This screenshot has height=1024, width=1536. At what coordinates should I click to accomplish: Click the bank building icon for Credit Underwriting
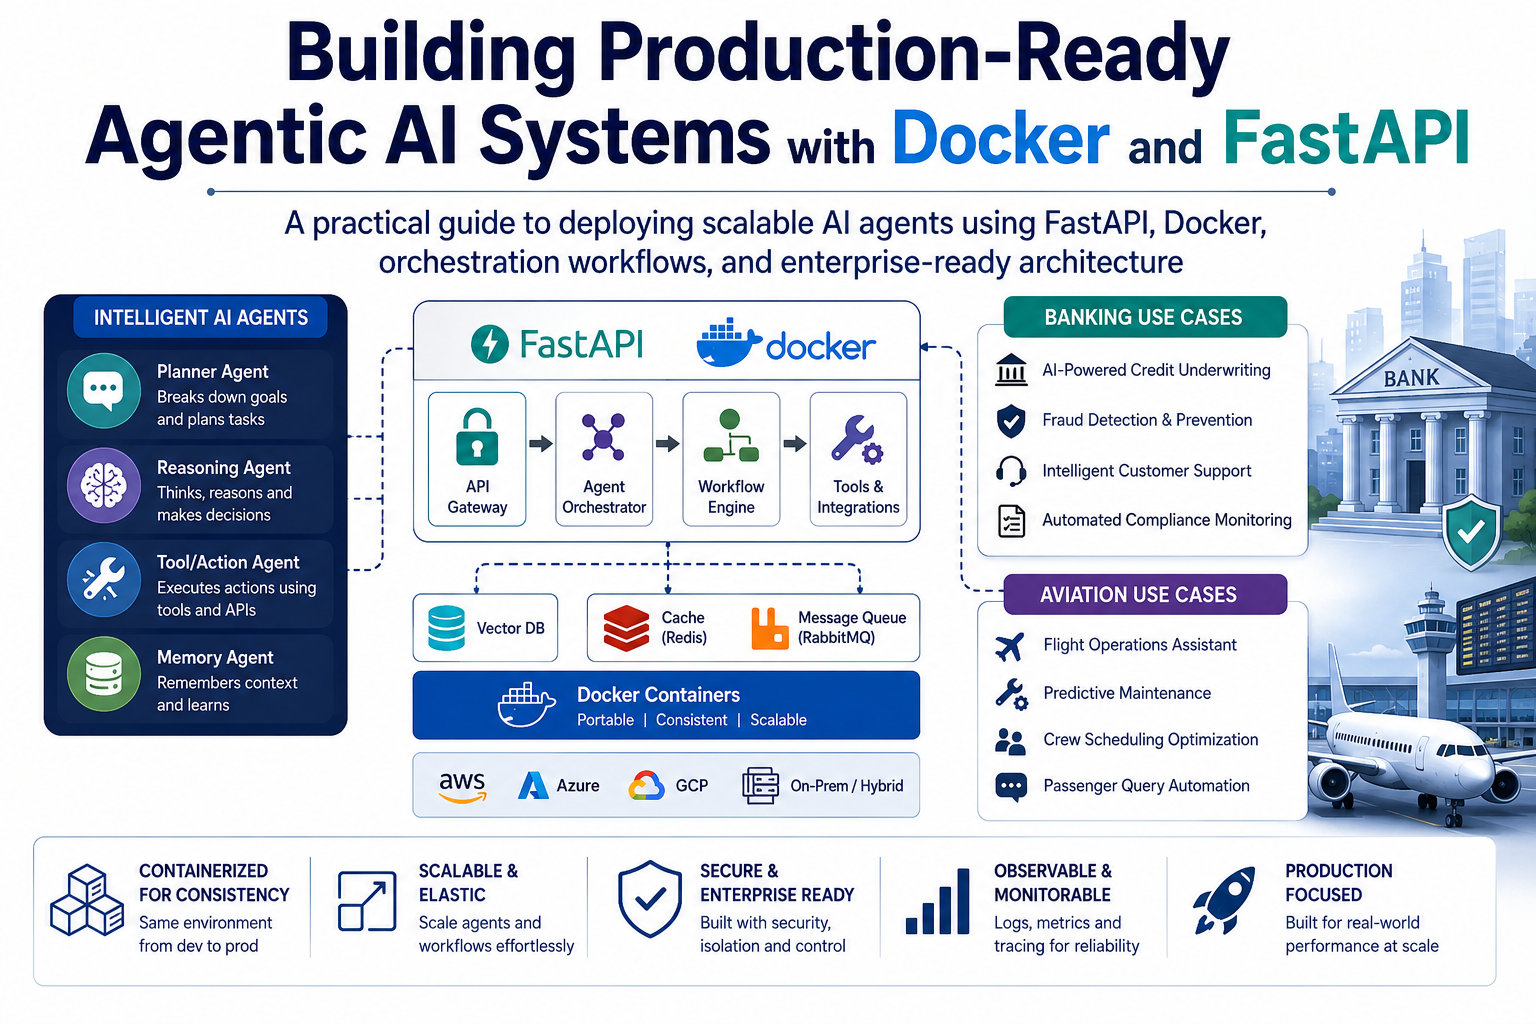pos(1011,370)
